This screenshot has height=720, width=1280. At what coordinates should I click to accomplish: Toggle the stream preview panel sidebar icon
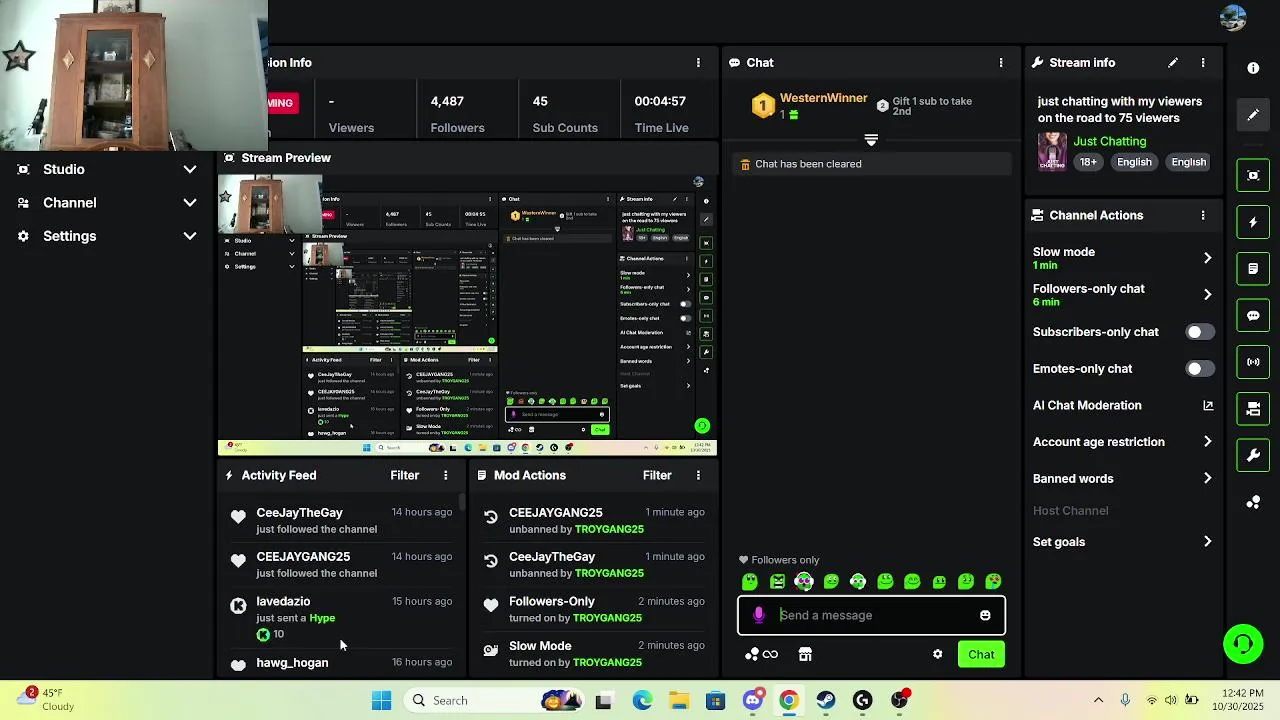click(x=1253, y=175)
